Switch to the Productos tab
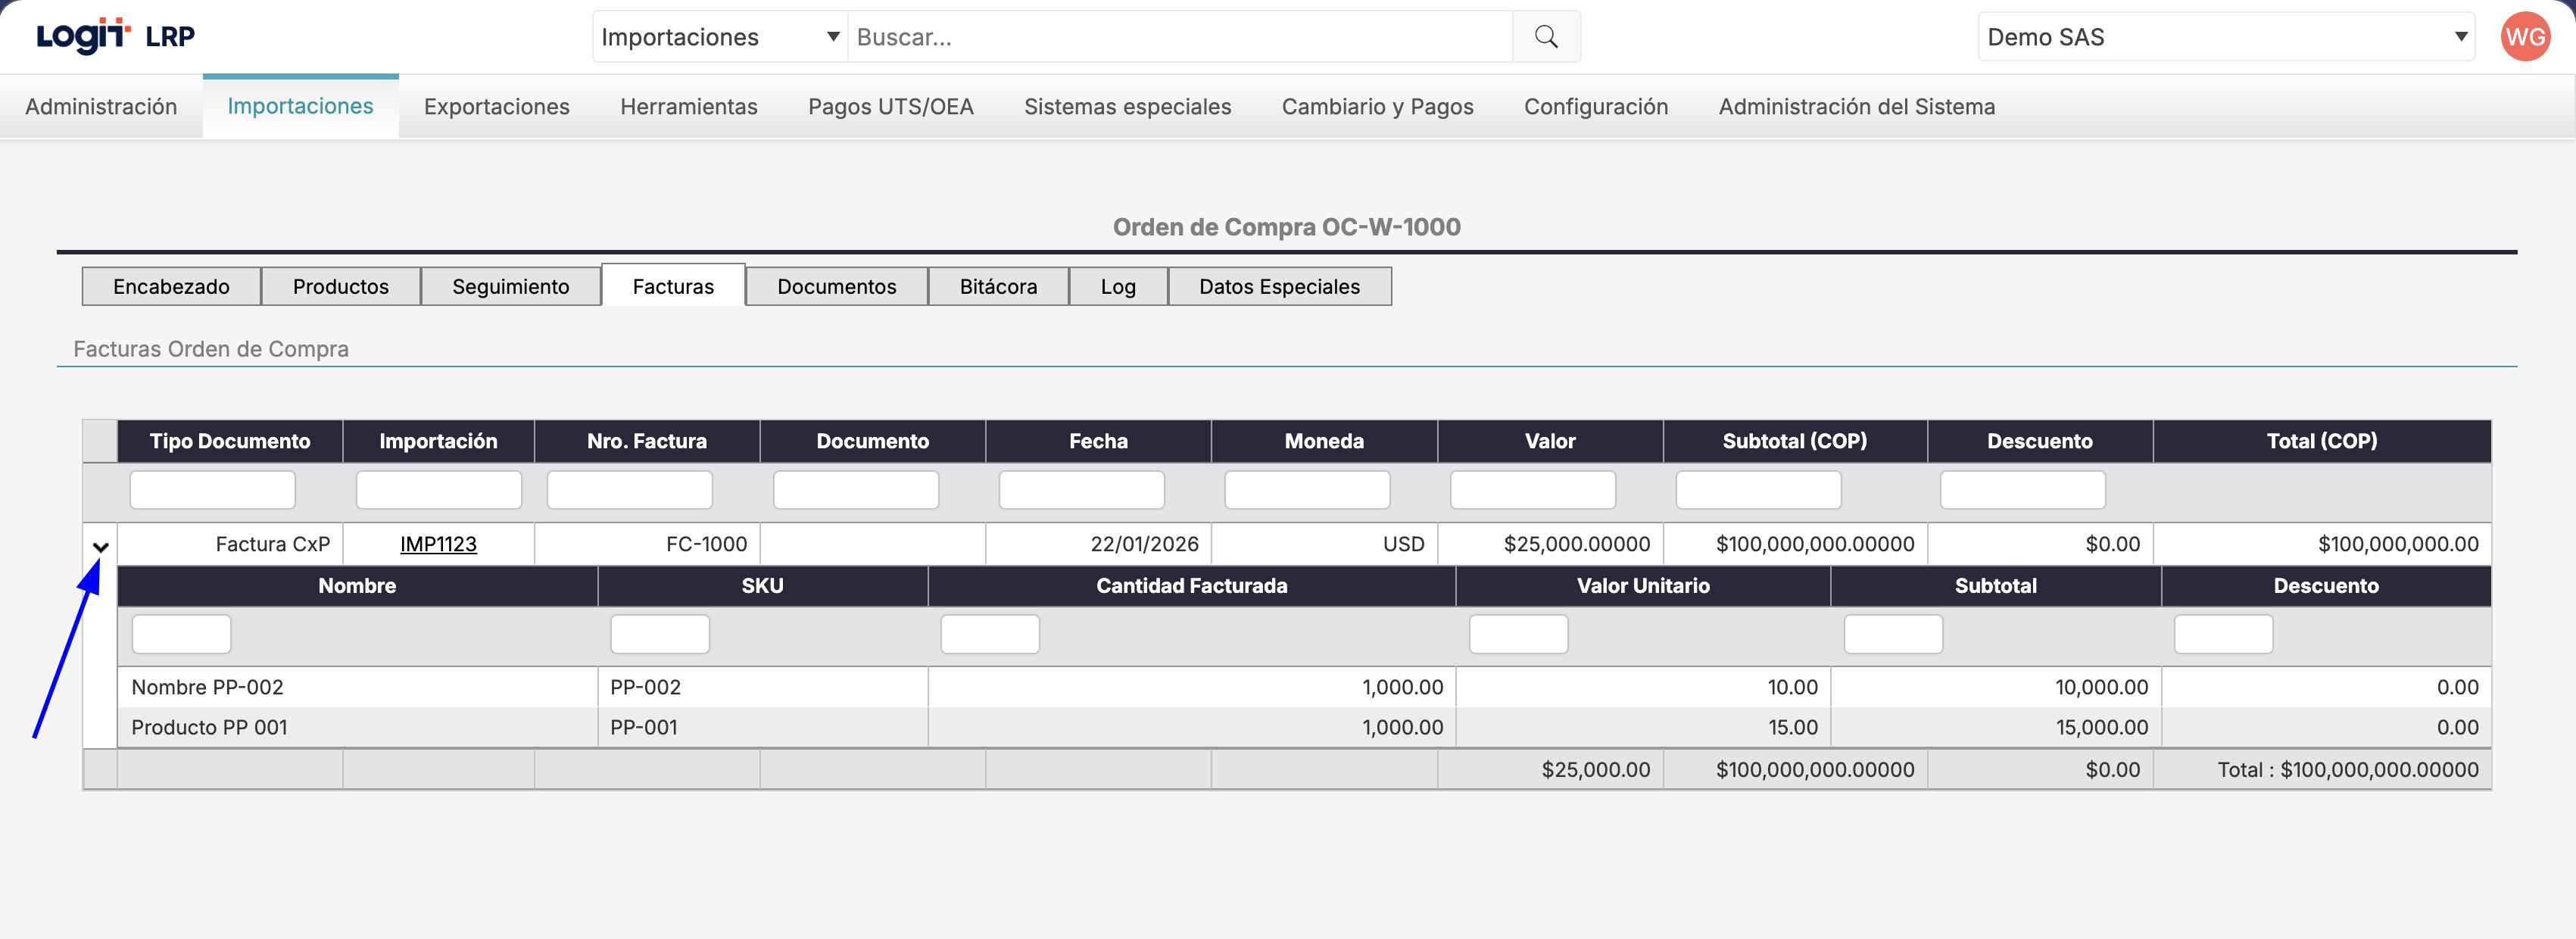Viewport: 2576px width, 939px height. (x=340, y=286)
